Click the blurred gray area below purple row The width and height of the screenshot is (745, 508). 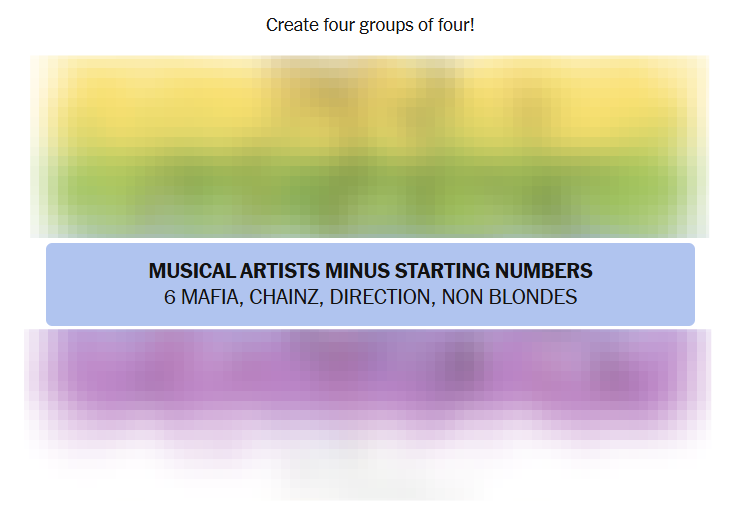(x=370, y=470)
